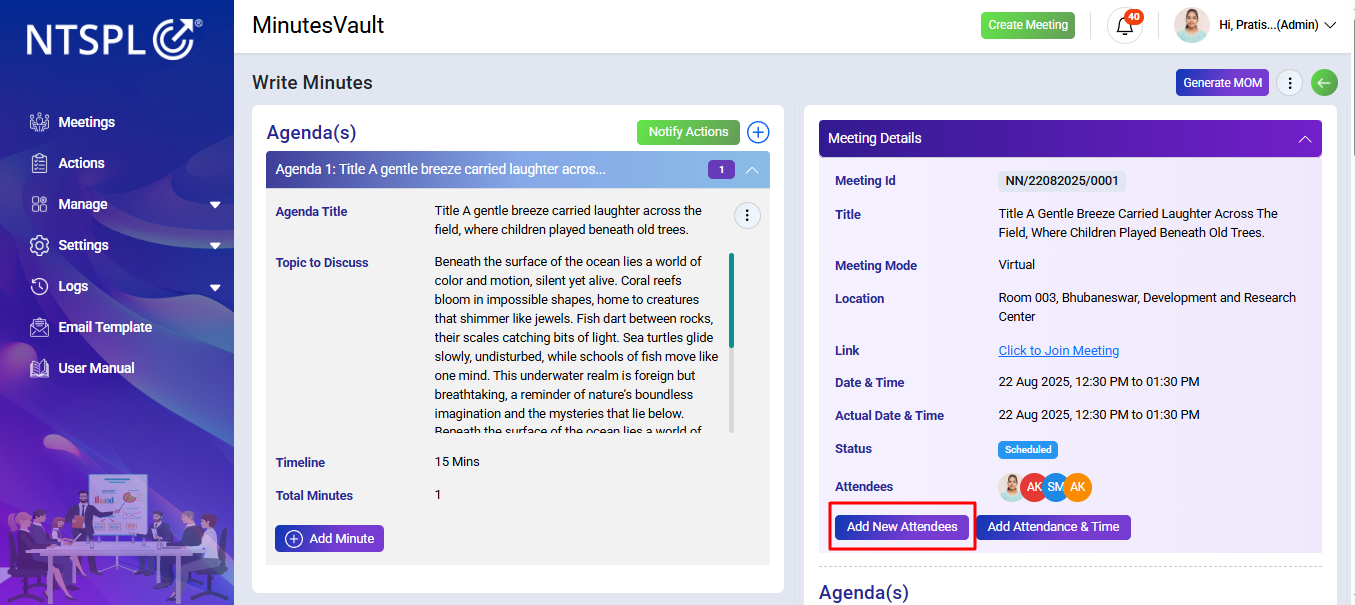Click the Add New Attendees button
The width and height of the screenshot is (1355, 605).
pyautogui.click(x=902, y=527)
